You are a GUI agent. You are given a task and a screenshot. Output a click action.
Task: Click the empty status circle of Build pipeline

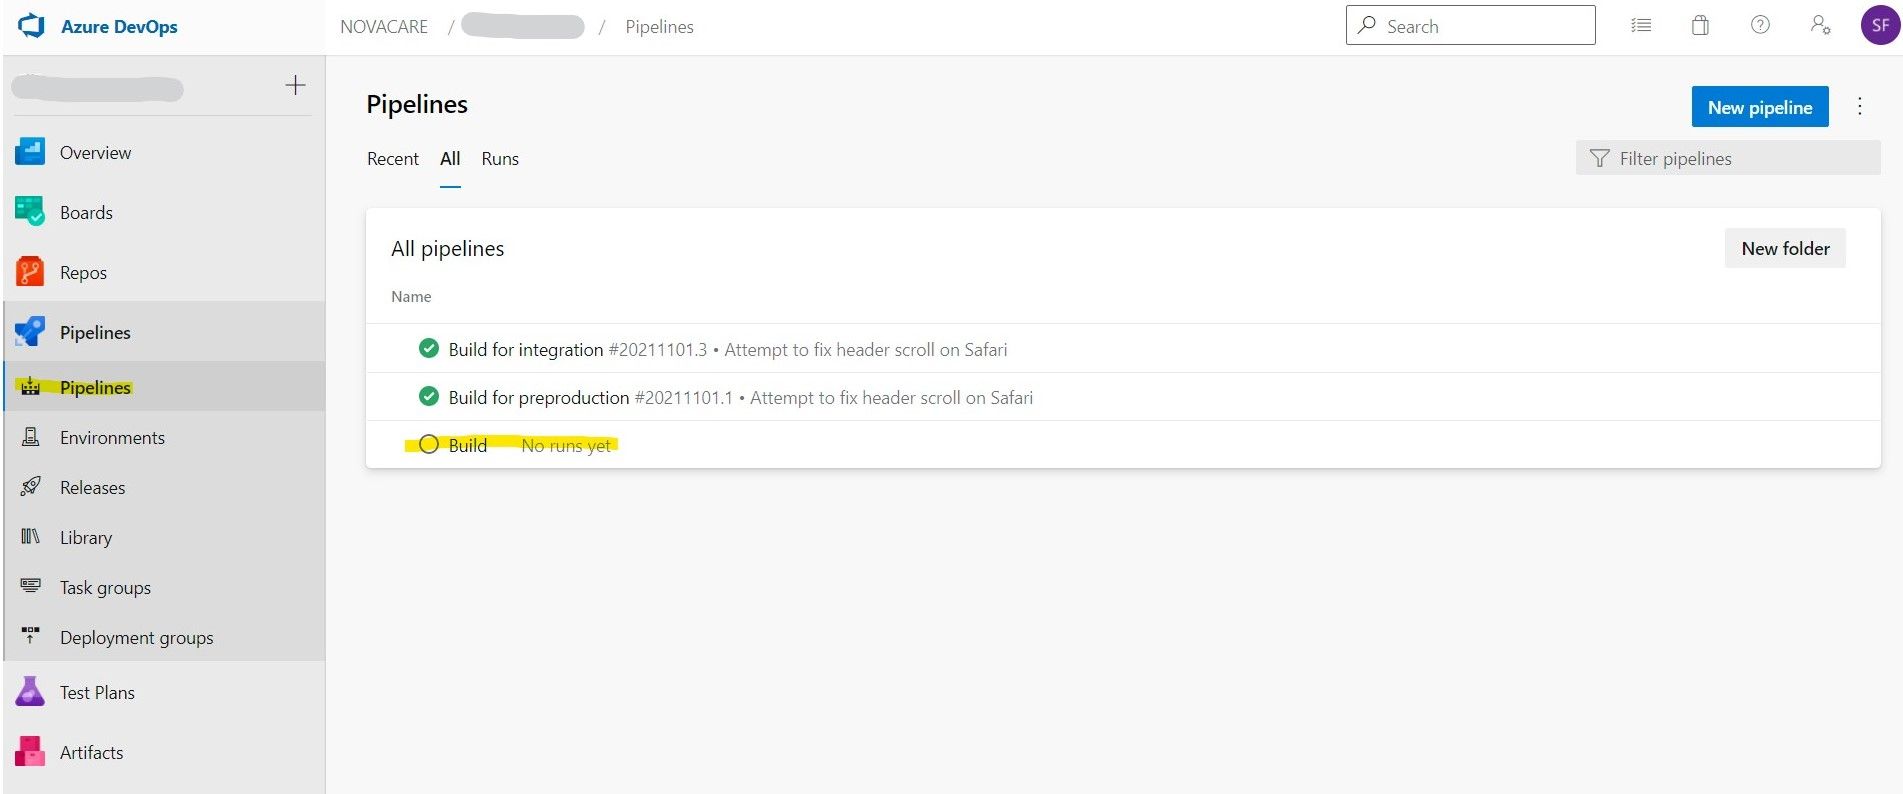[x=429, y=445]
